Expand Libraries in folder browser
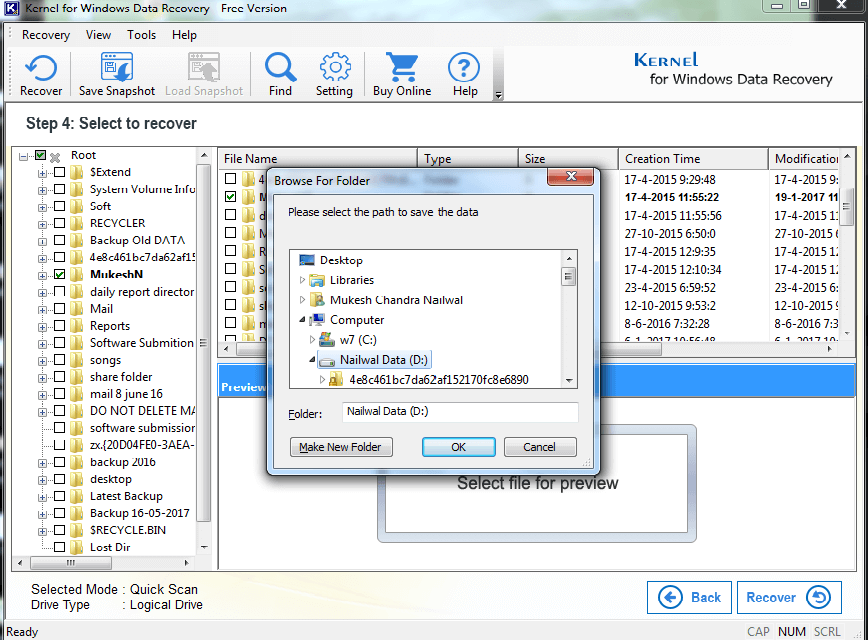Image resolution: width=868 pixels, height=640 pixels. (302, 280)
